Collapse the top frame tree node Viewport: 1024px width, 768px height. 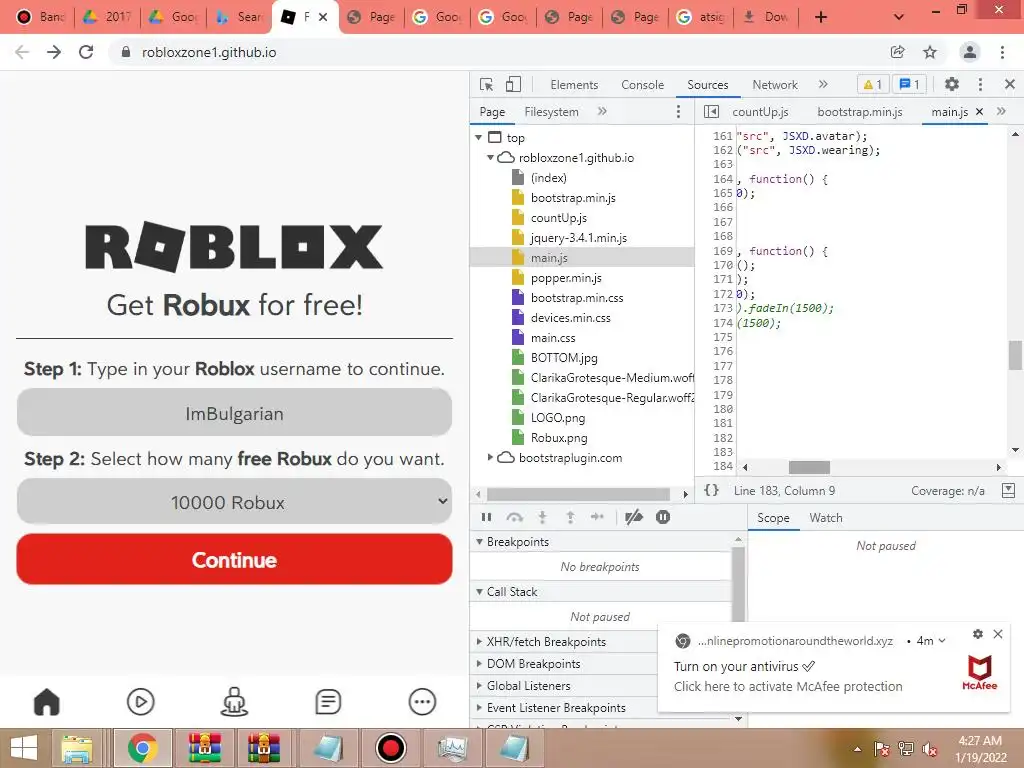tap(479, 137)
